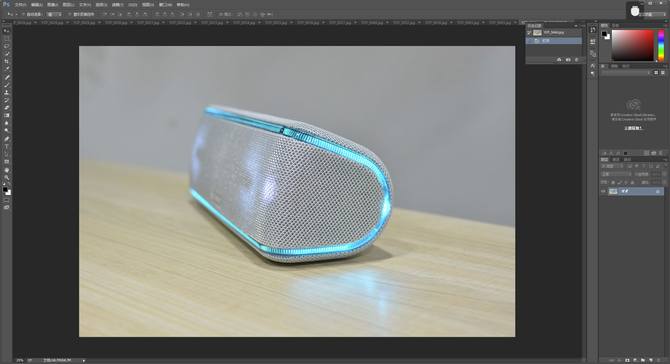This screenshot has width=670, height=364.
Task: Click the hue spectrum slider
Action: (661, 46)
